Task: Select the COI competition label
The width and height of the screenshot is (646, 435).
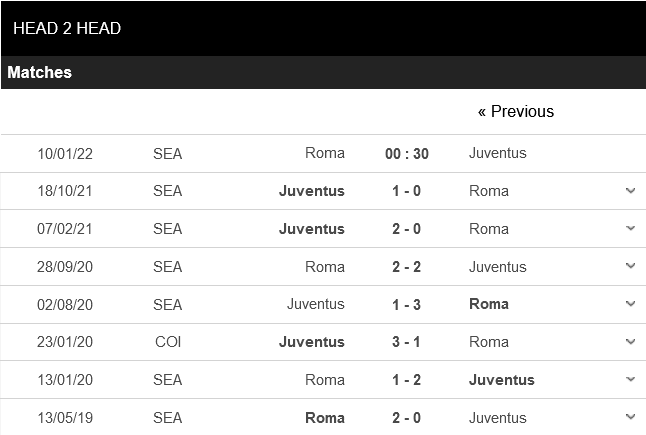Action: [x=168, y=342]
